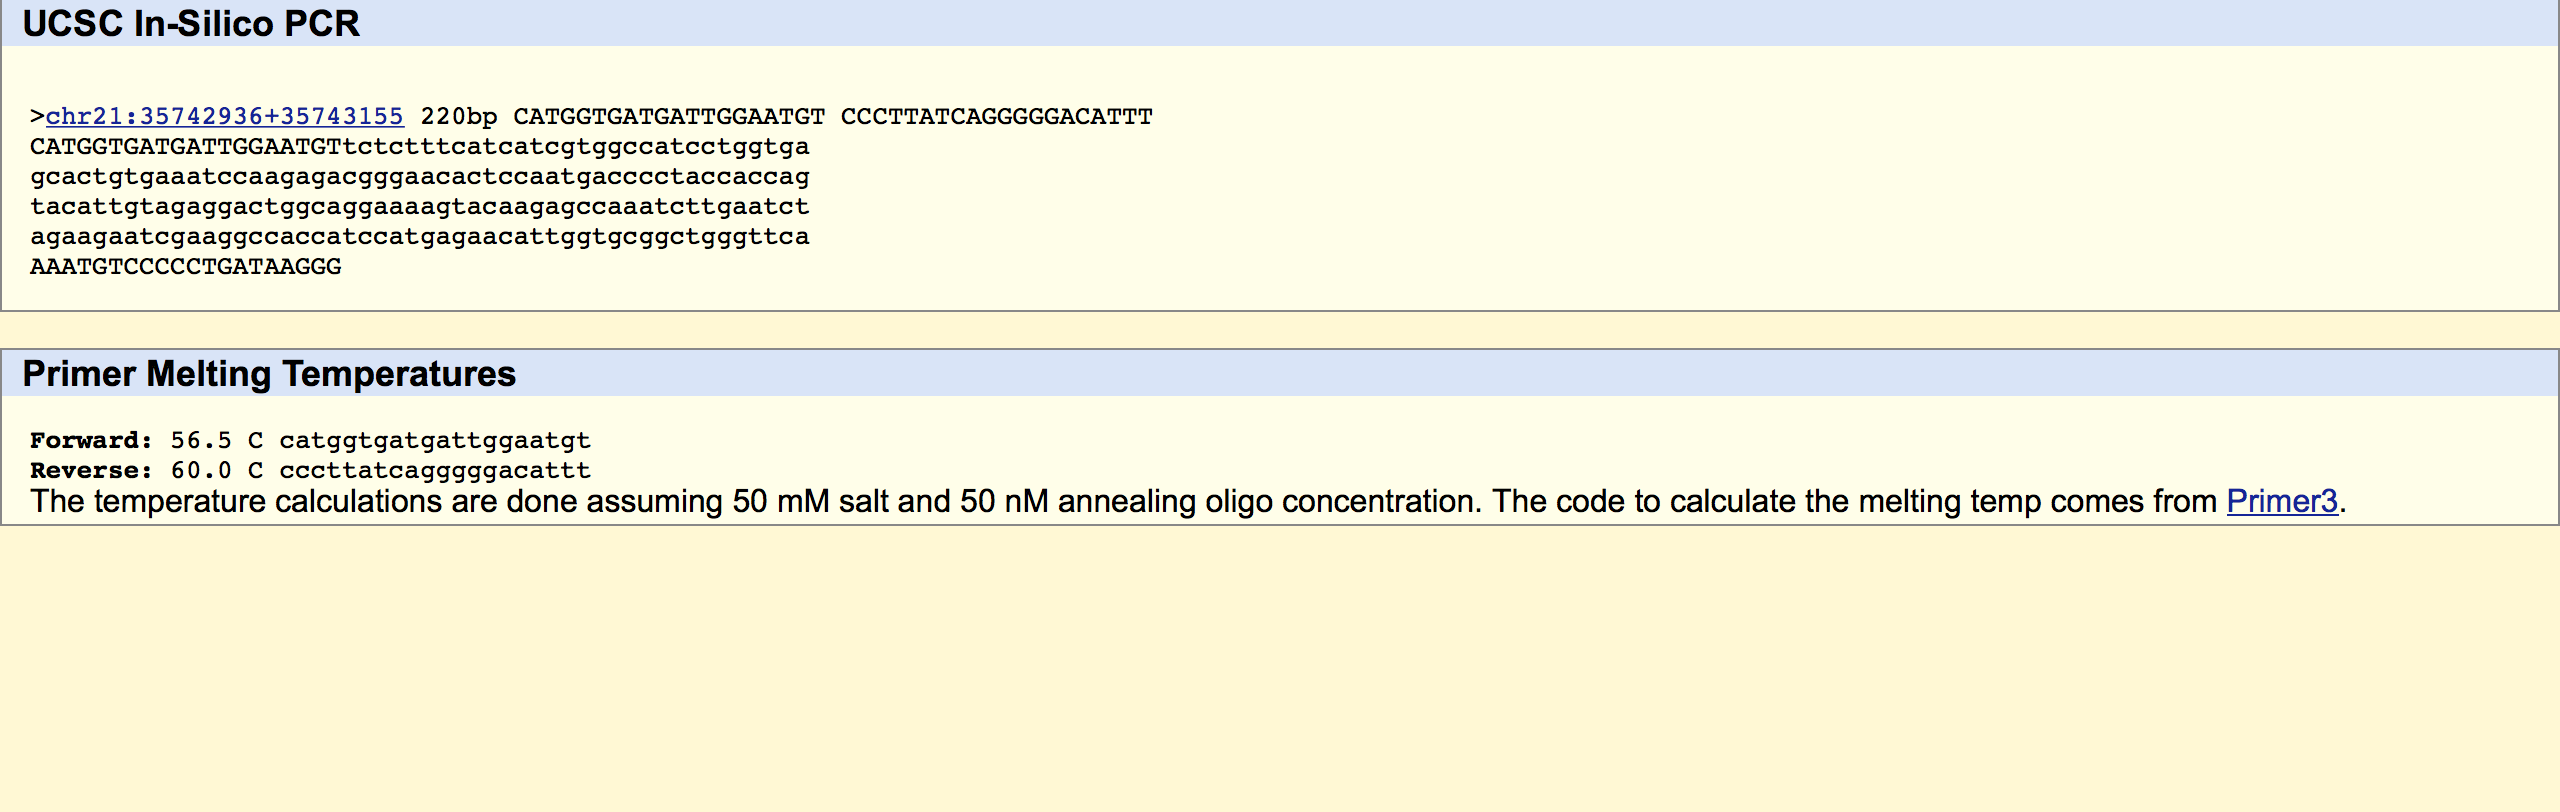Click the sequence line starting with agaagaatcgaagg
Image resolution: width=2560 pixels, height=812 pixels.
419,237
